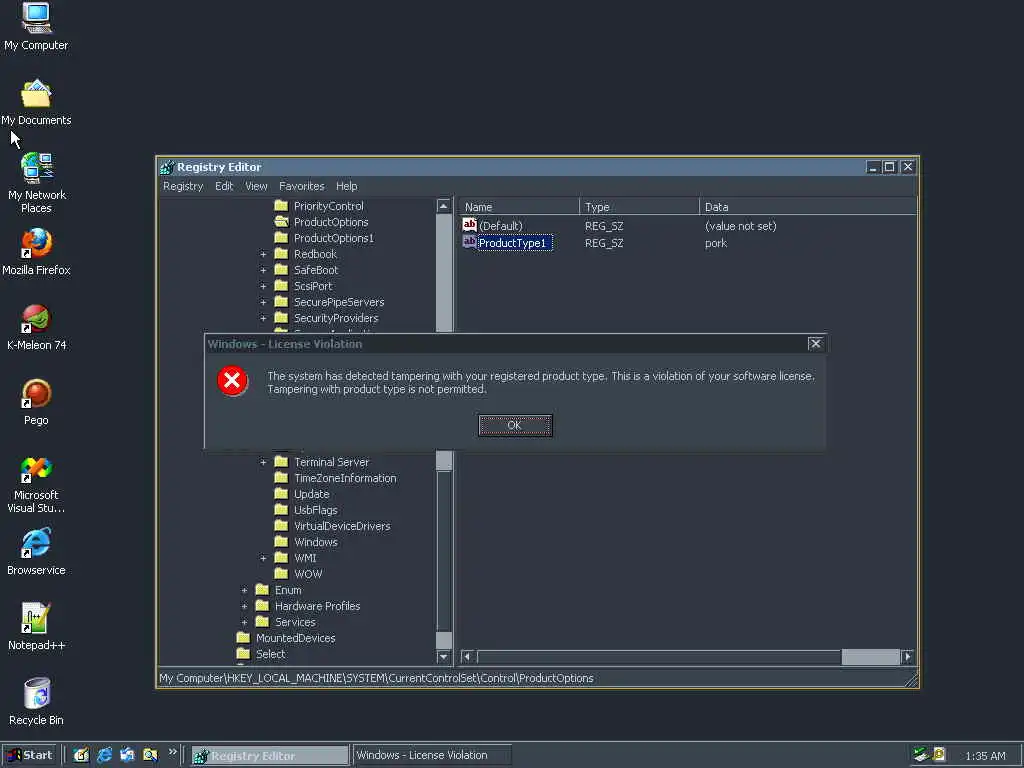
Task: Click OK in the License Violation dialog
Action: [x=515, y=425]
